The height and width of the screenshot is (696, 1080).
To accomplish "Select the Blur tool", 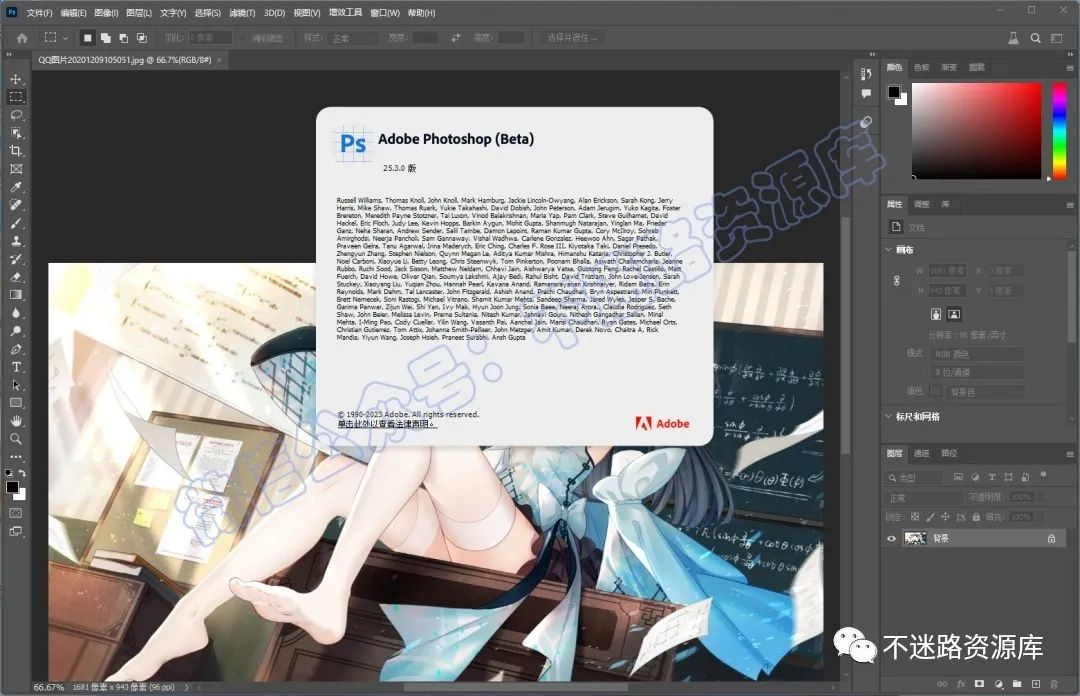I will tap(16, 313).
